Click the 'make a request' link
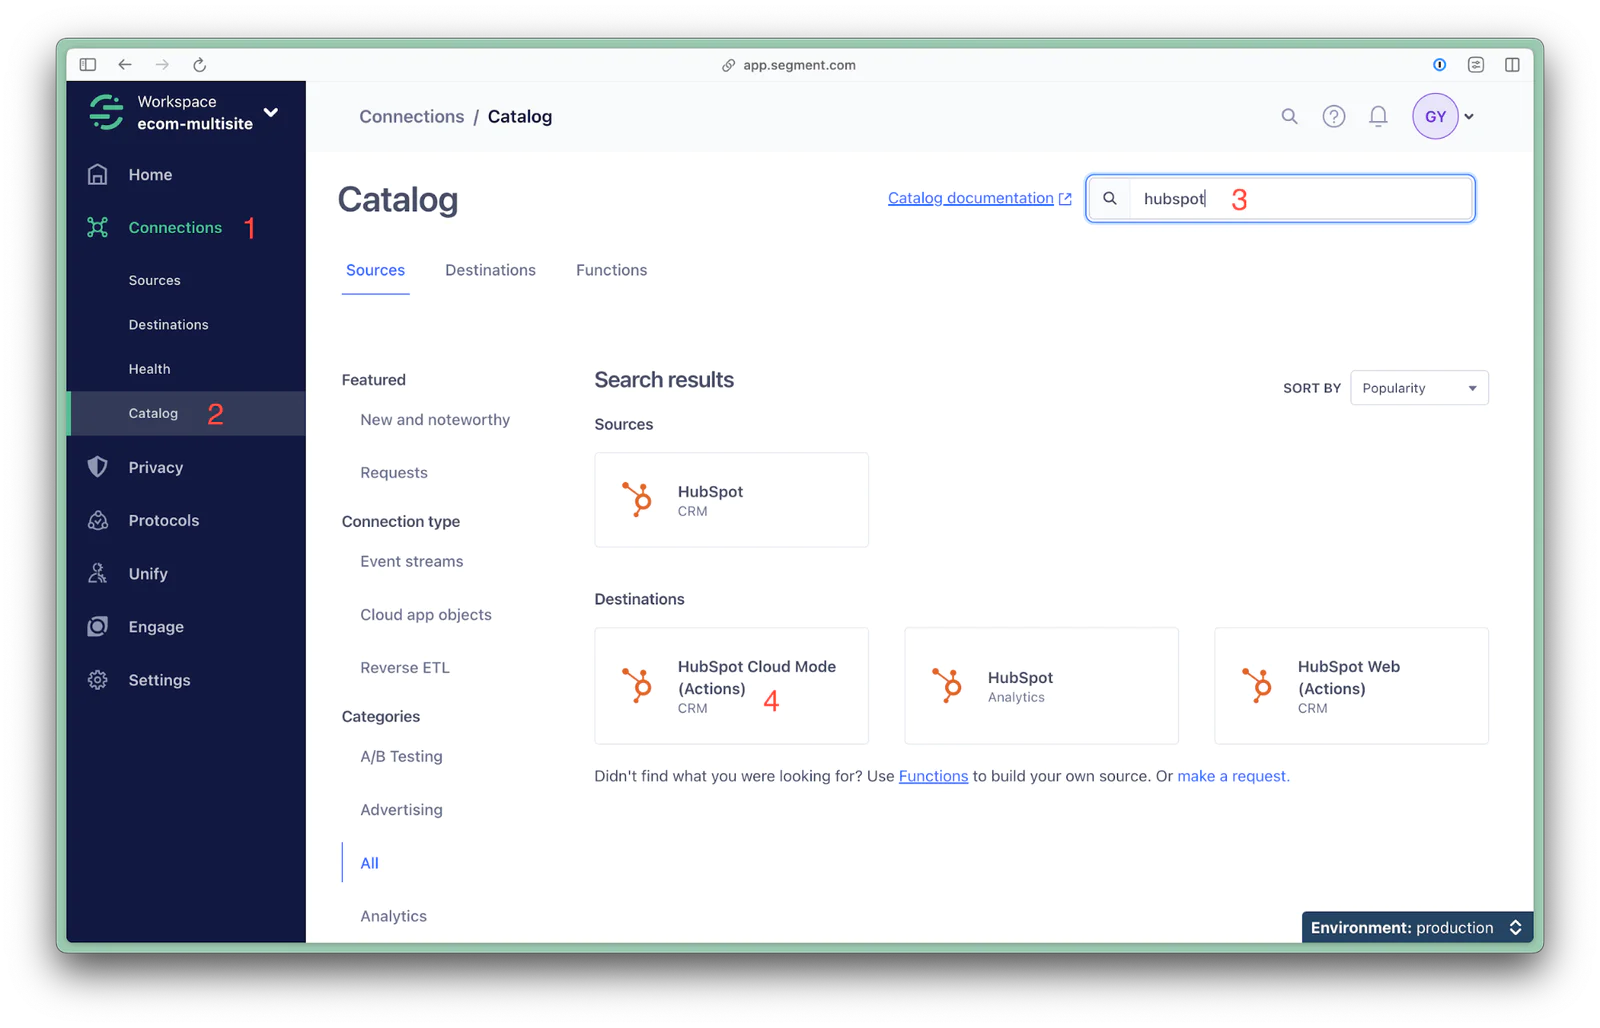This screenshot has height=1028, width=1600. click(1232, 776)
